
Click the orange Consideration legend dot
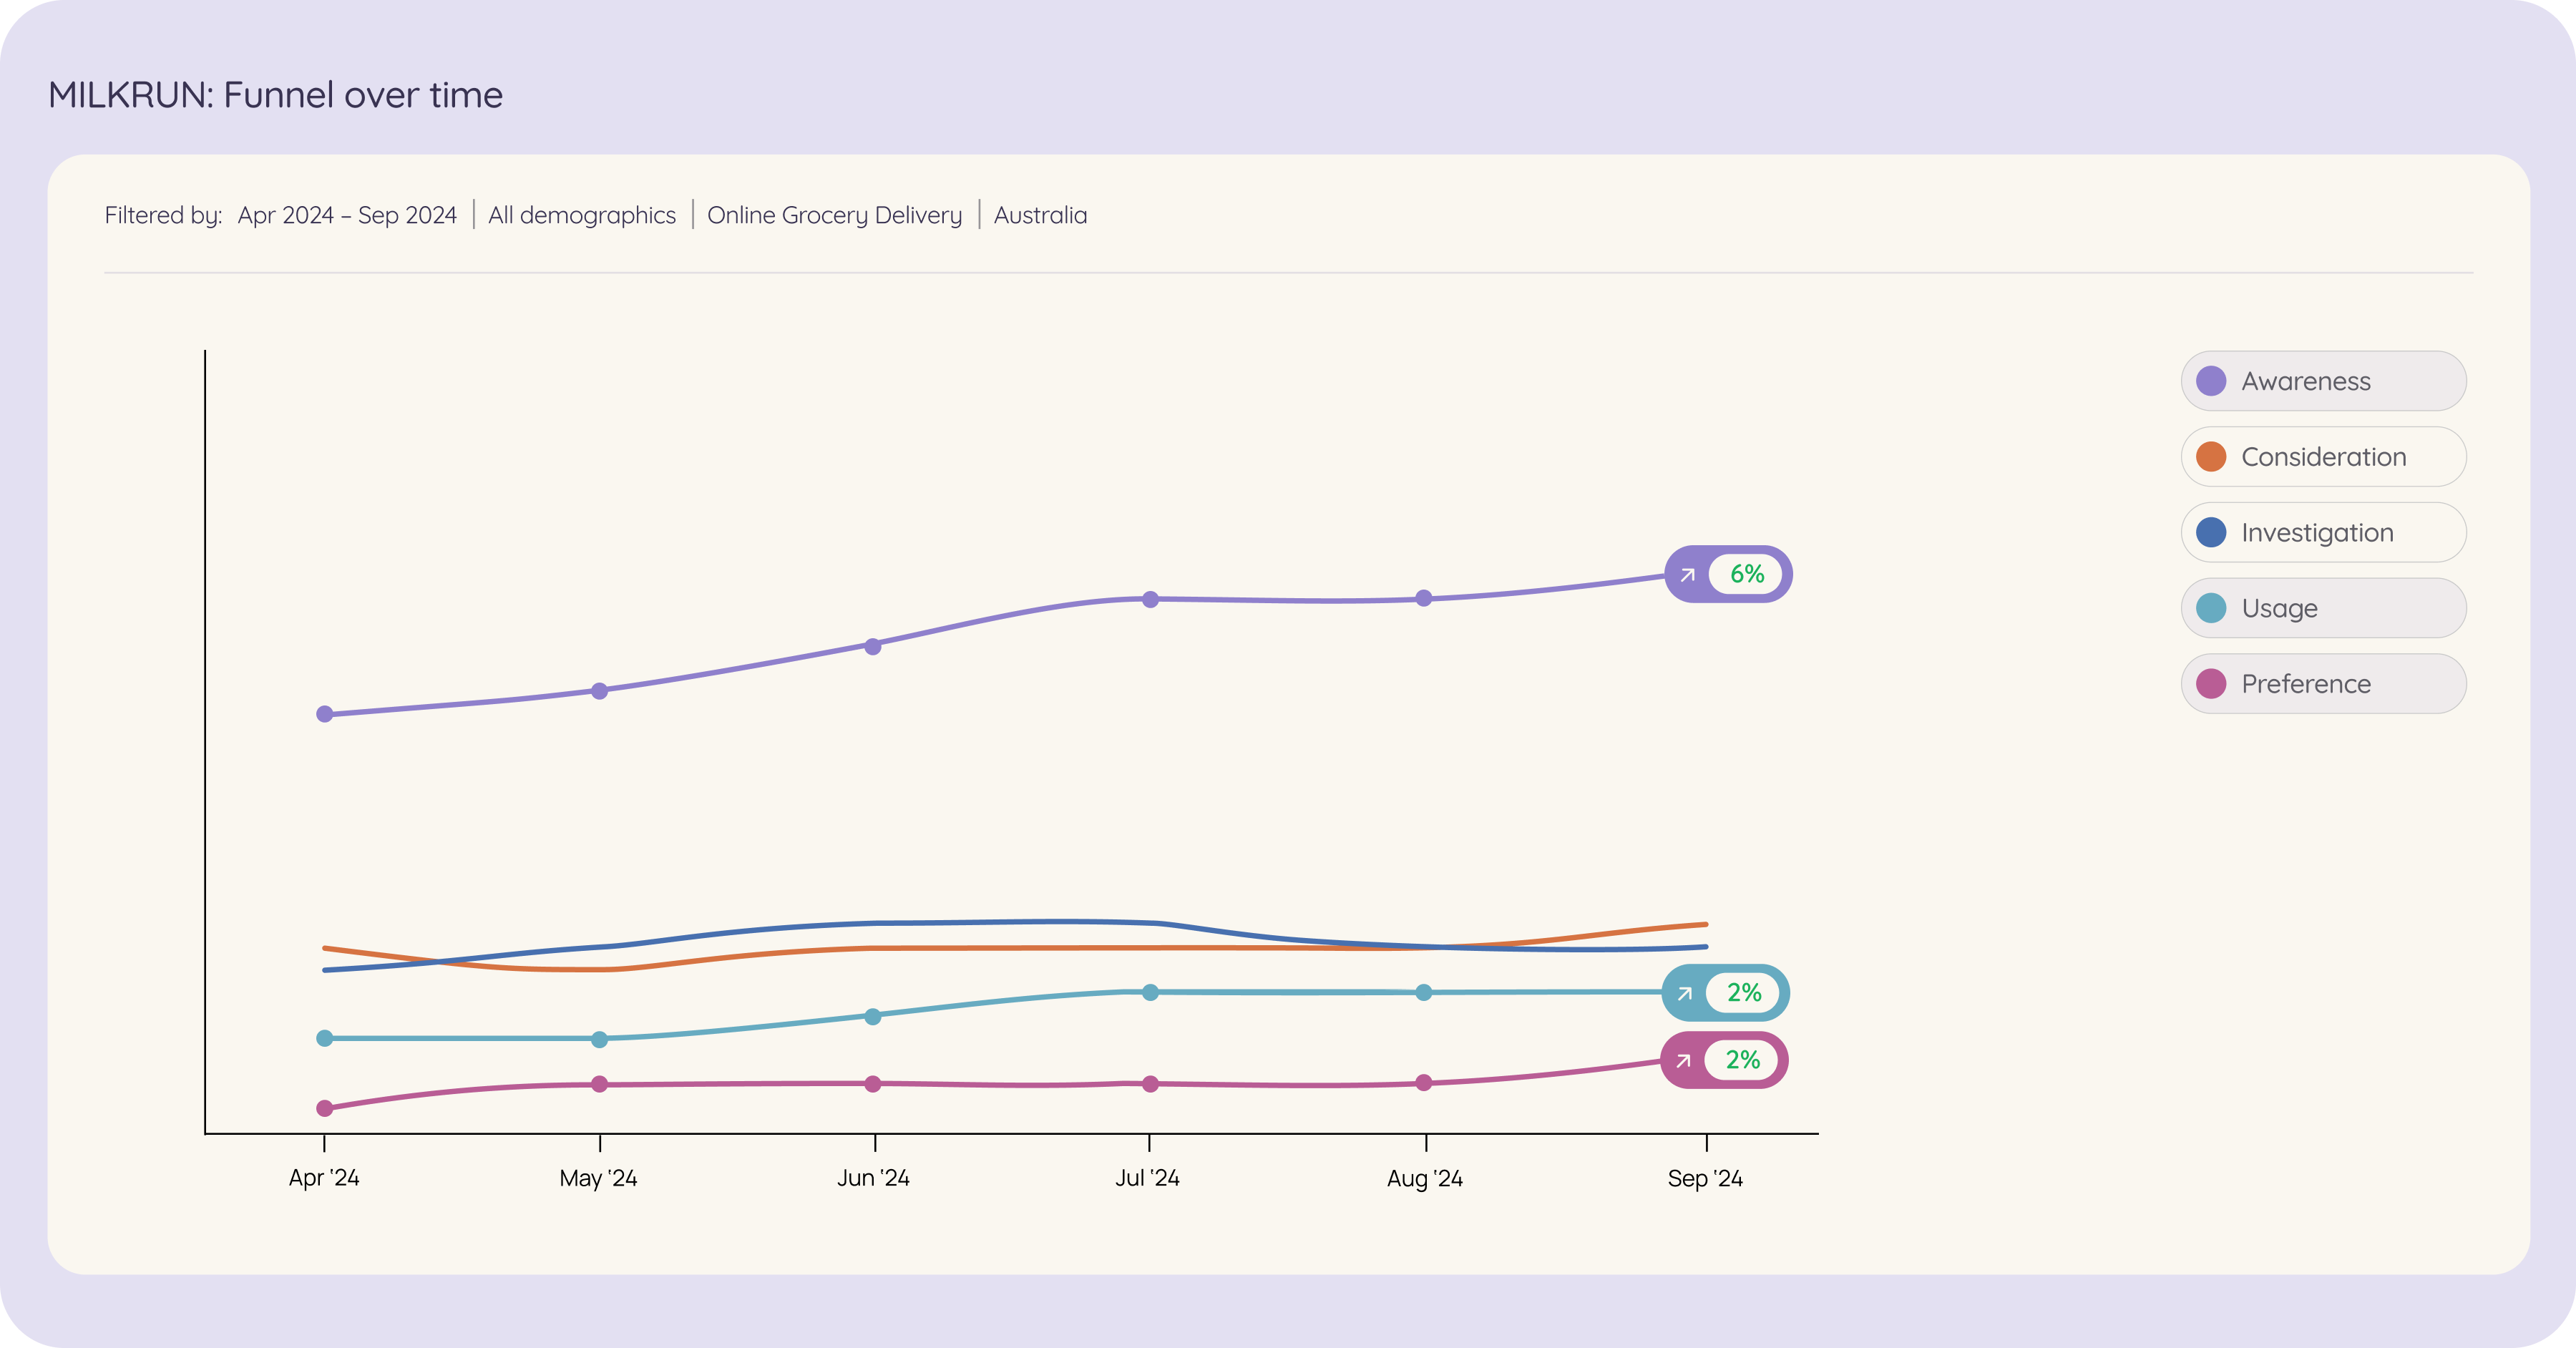(2211, 457)
